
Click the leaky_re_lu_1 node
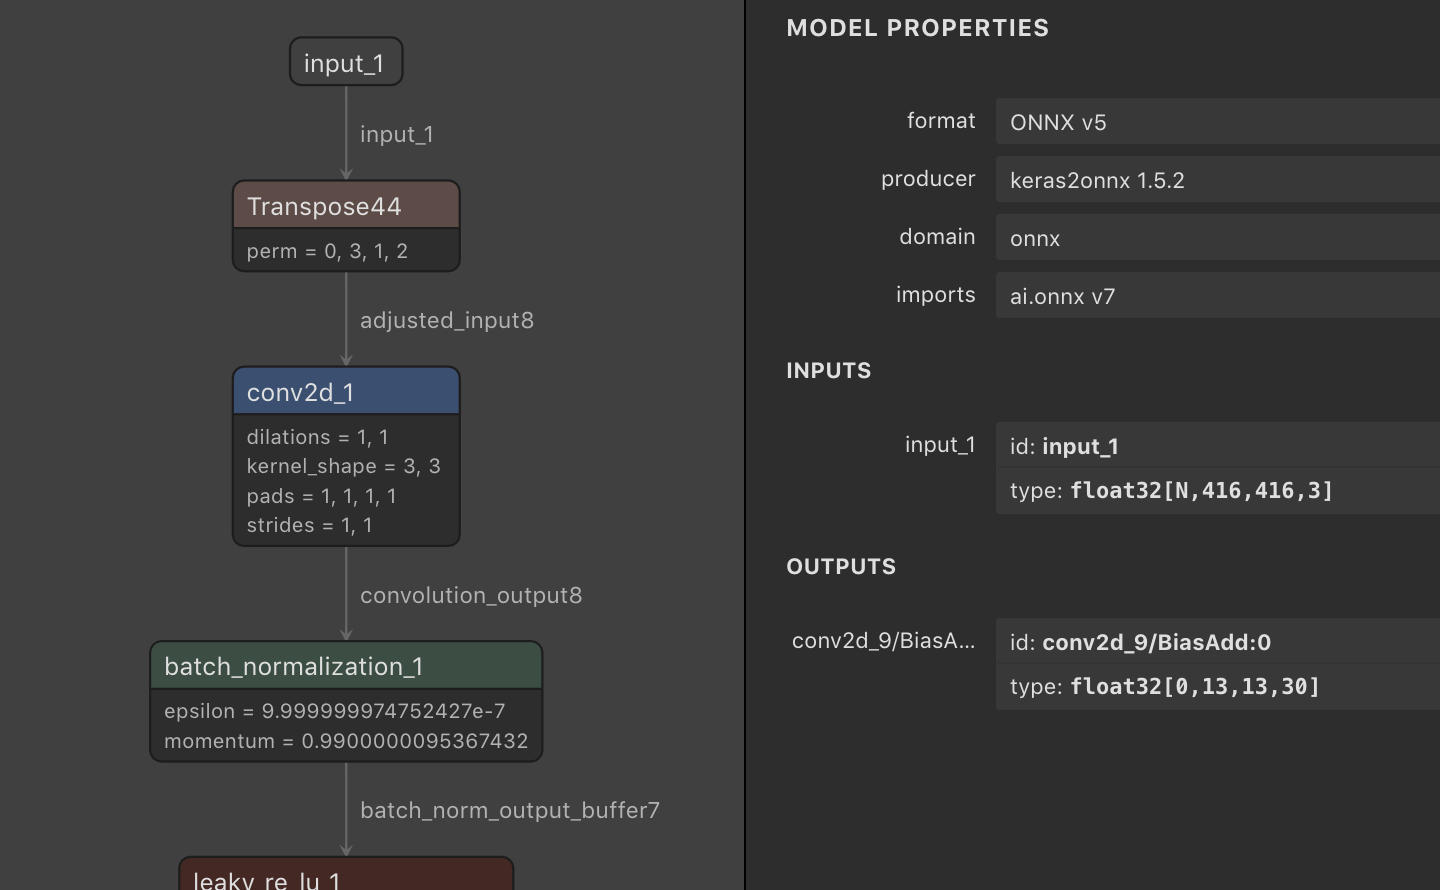(x=346, y=874)
